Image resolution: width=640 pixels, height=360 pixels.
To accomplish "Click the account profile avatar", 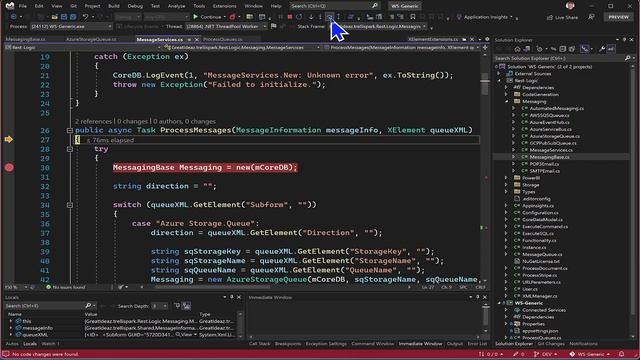I will [x=570, y=6].
